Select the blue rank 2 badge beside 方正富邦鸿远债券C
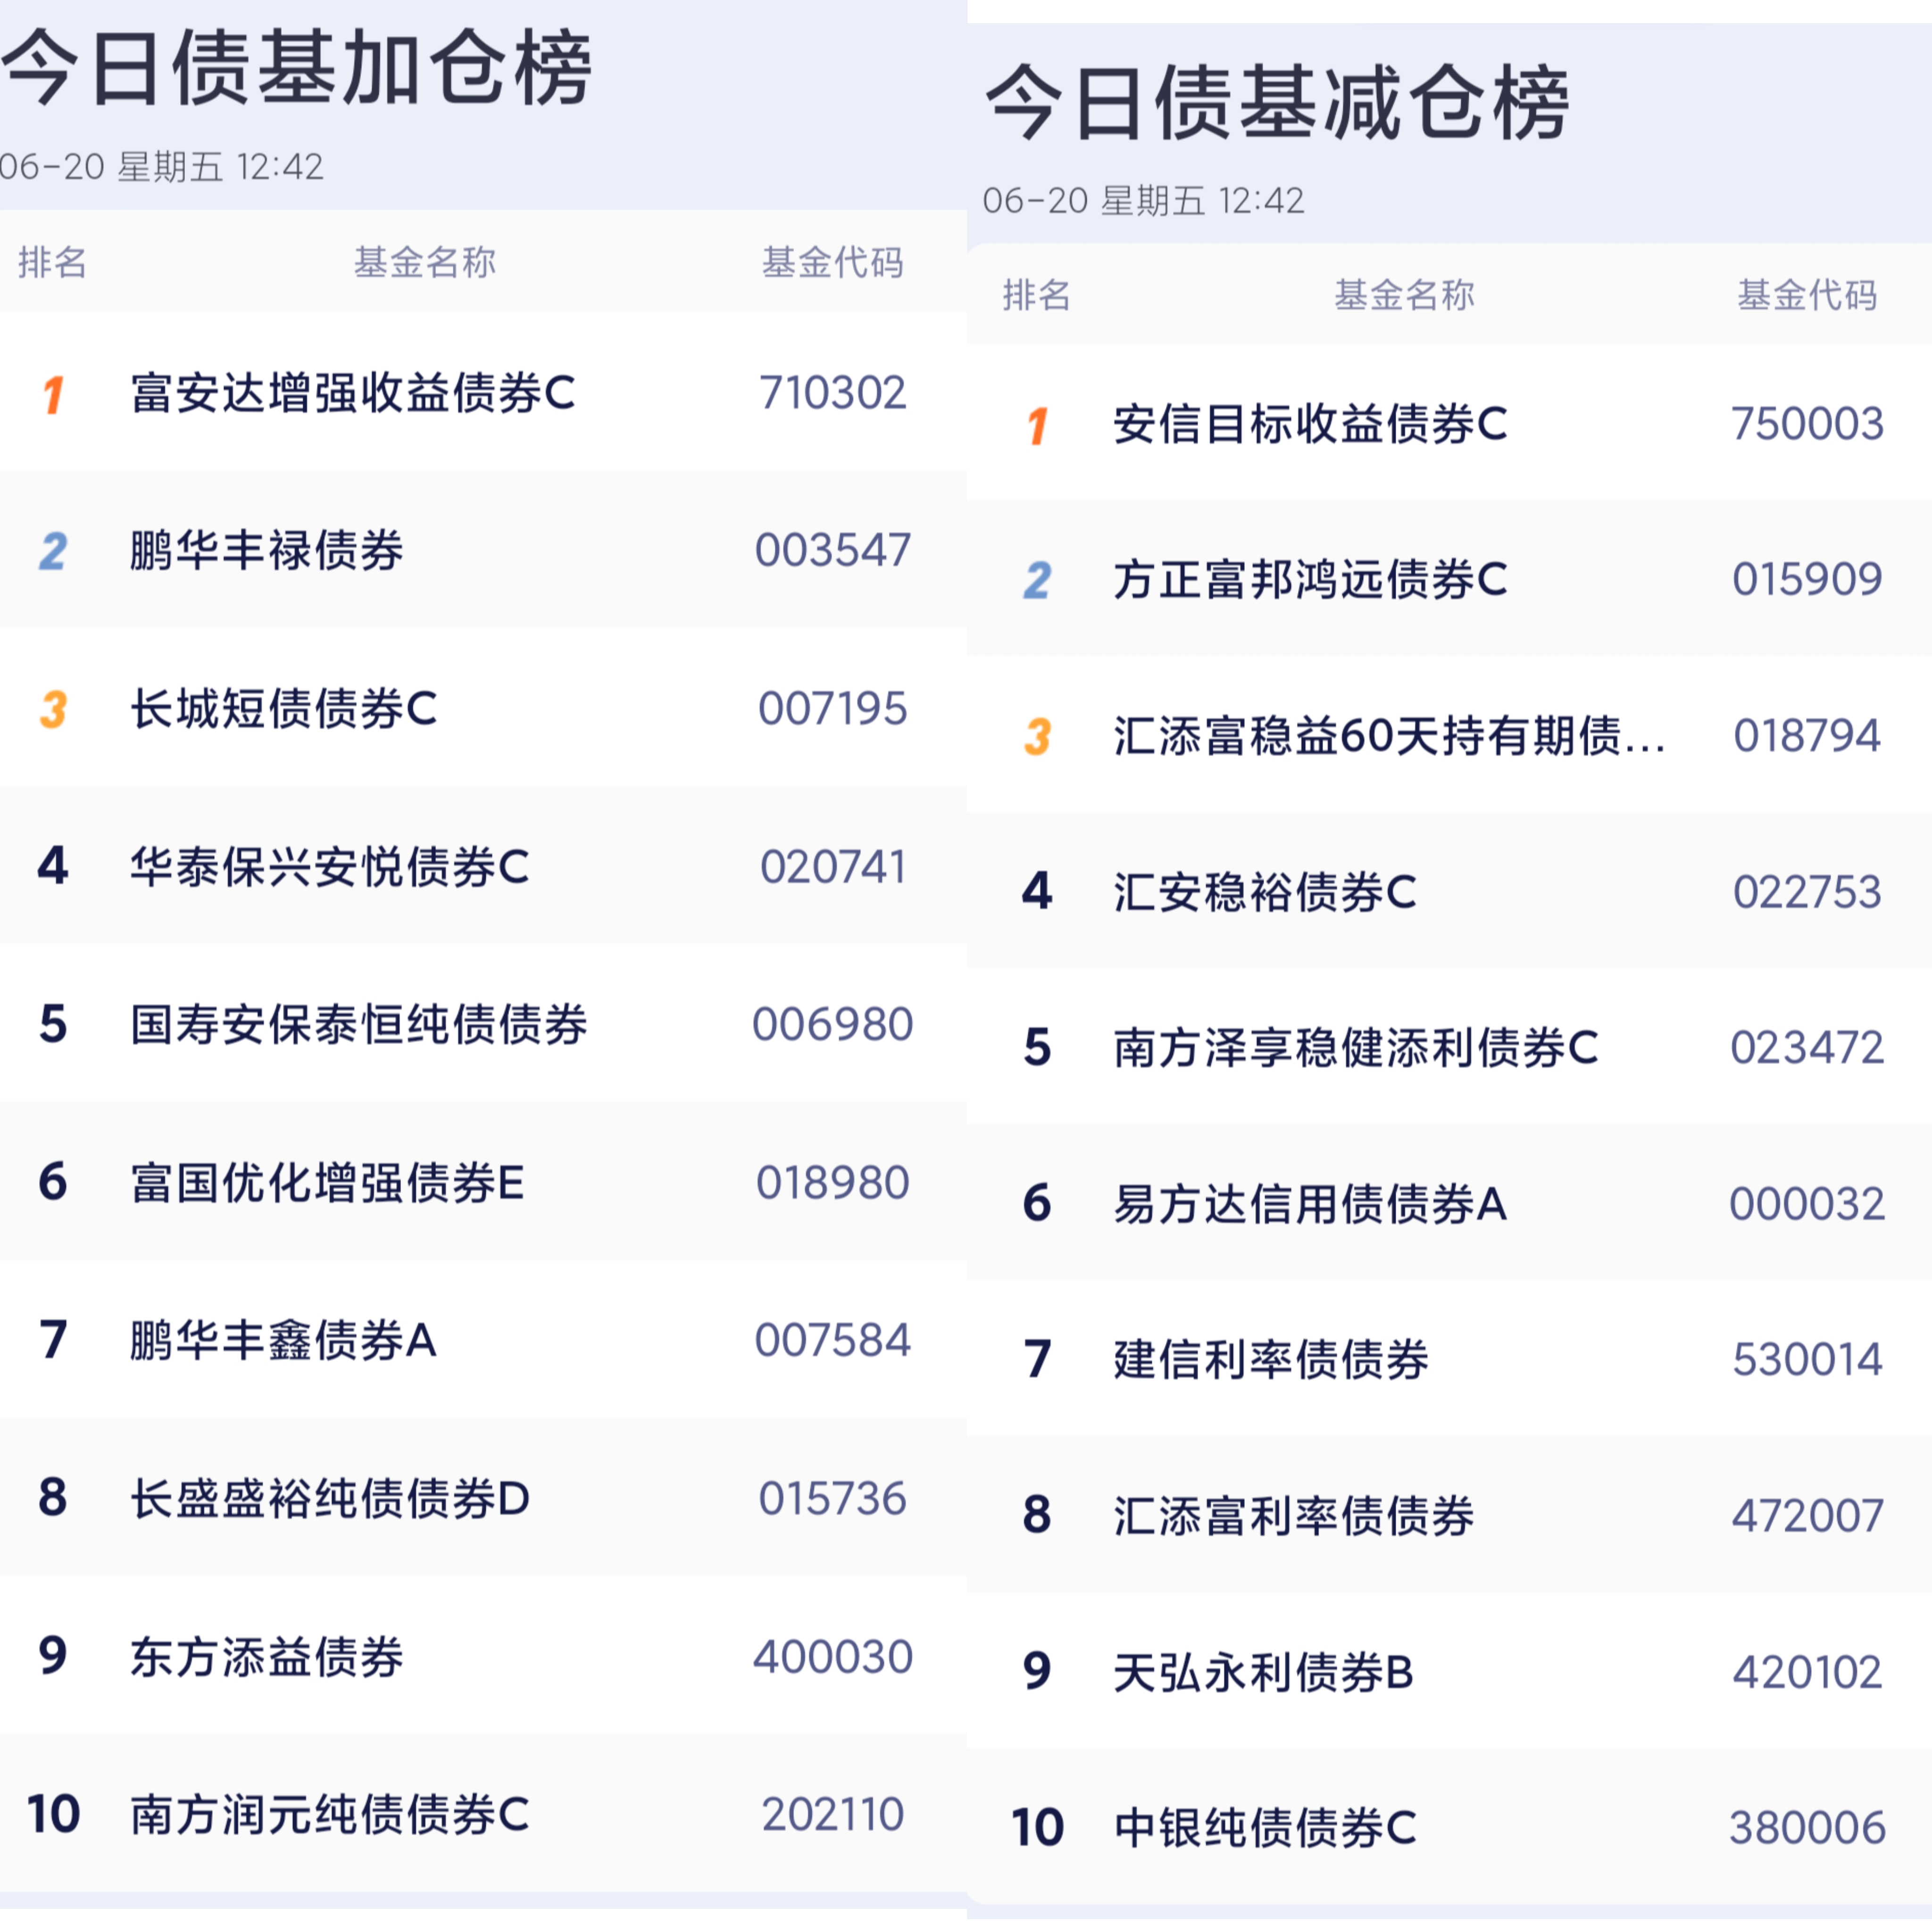This screenshot has height=1932, width=1932. pyautogui.click(x=1037, y=580)
